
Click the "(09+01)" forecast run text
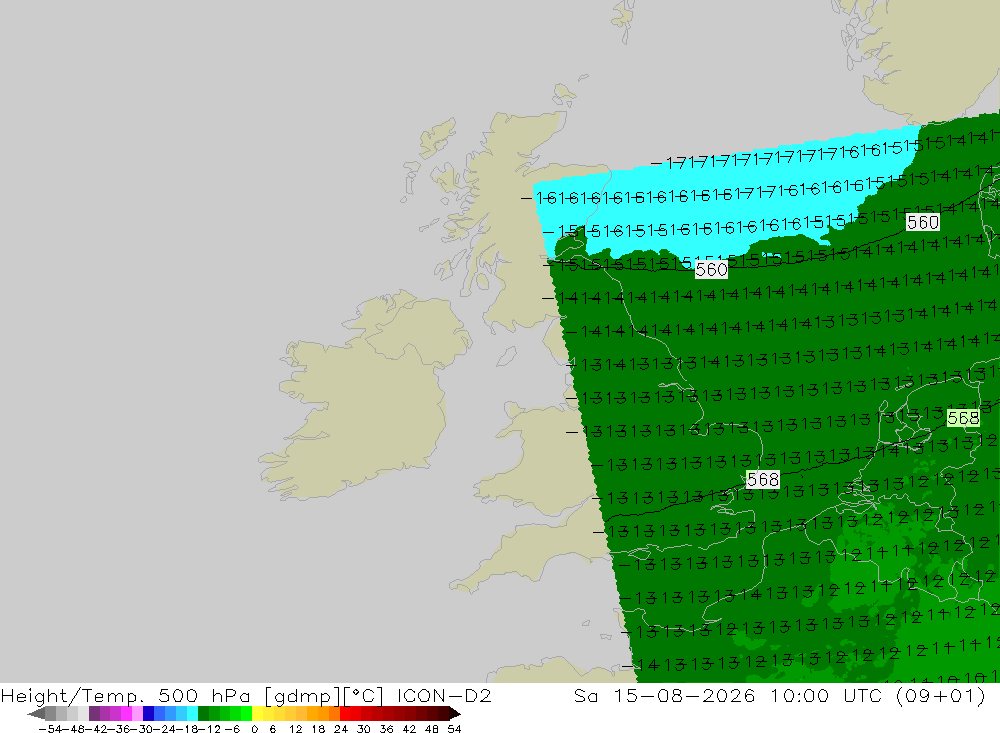(x=941, y=696)
